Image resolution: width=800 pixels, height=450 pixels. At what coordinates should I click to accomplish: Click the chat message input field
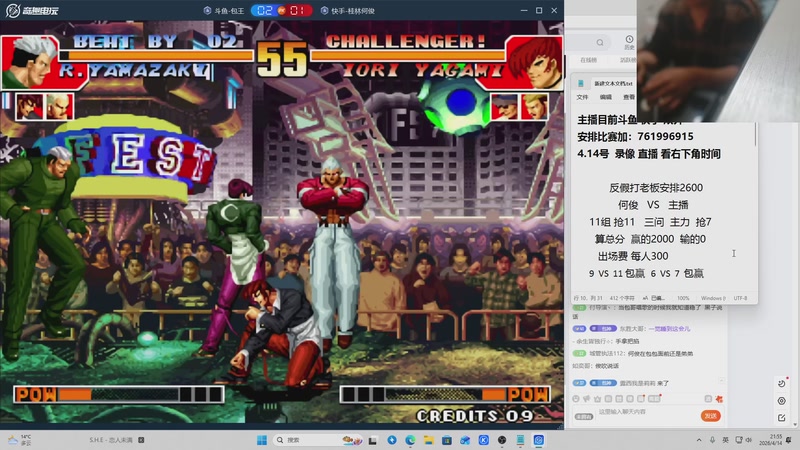tap(647, 412)
